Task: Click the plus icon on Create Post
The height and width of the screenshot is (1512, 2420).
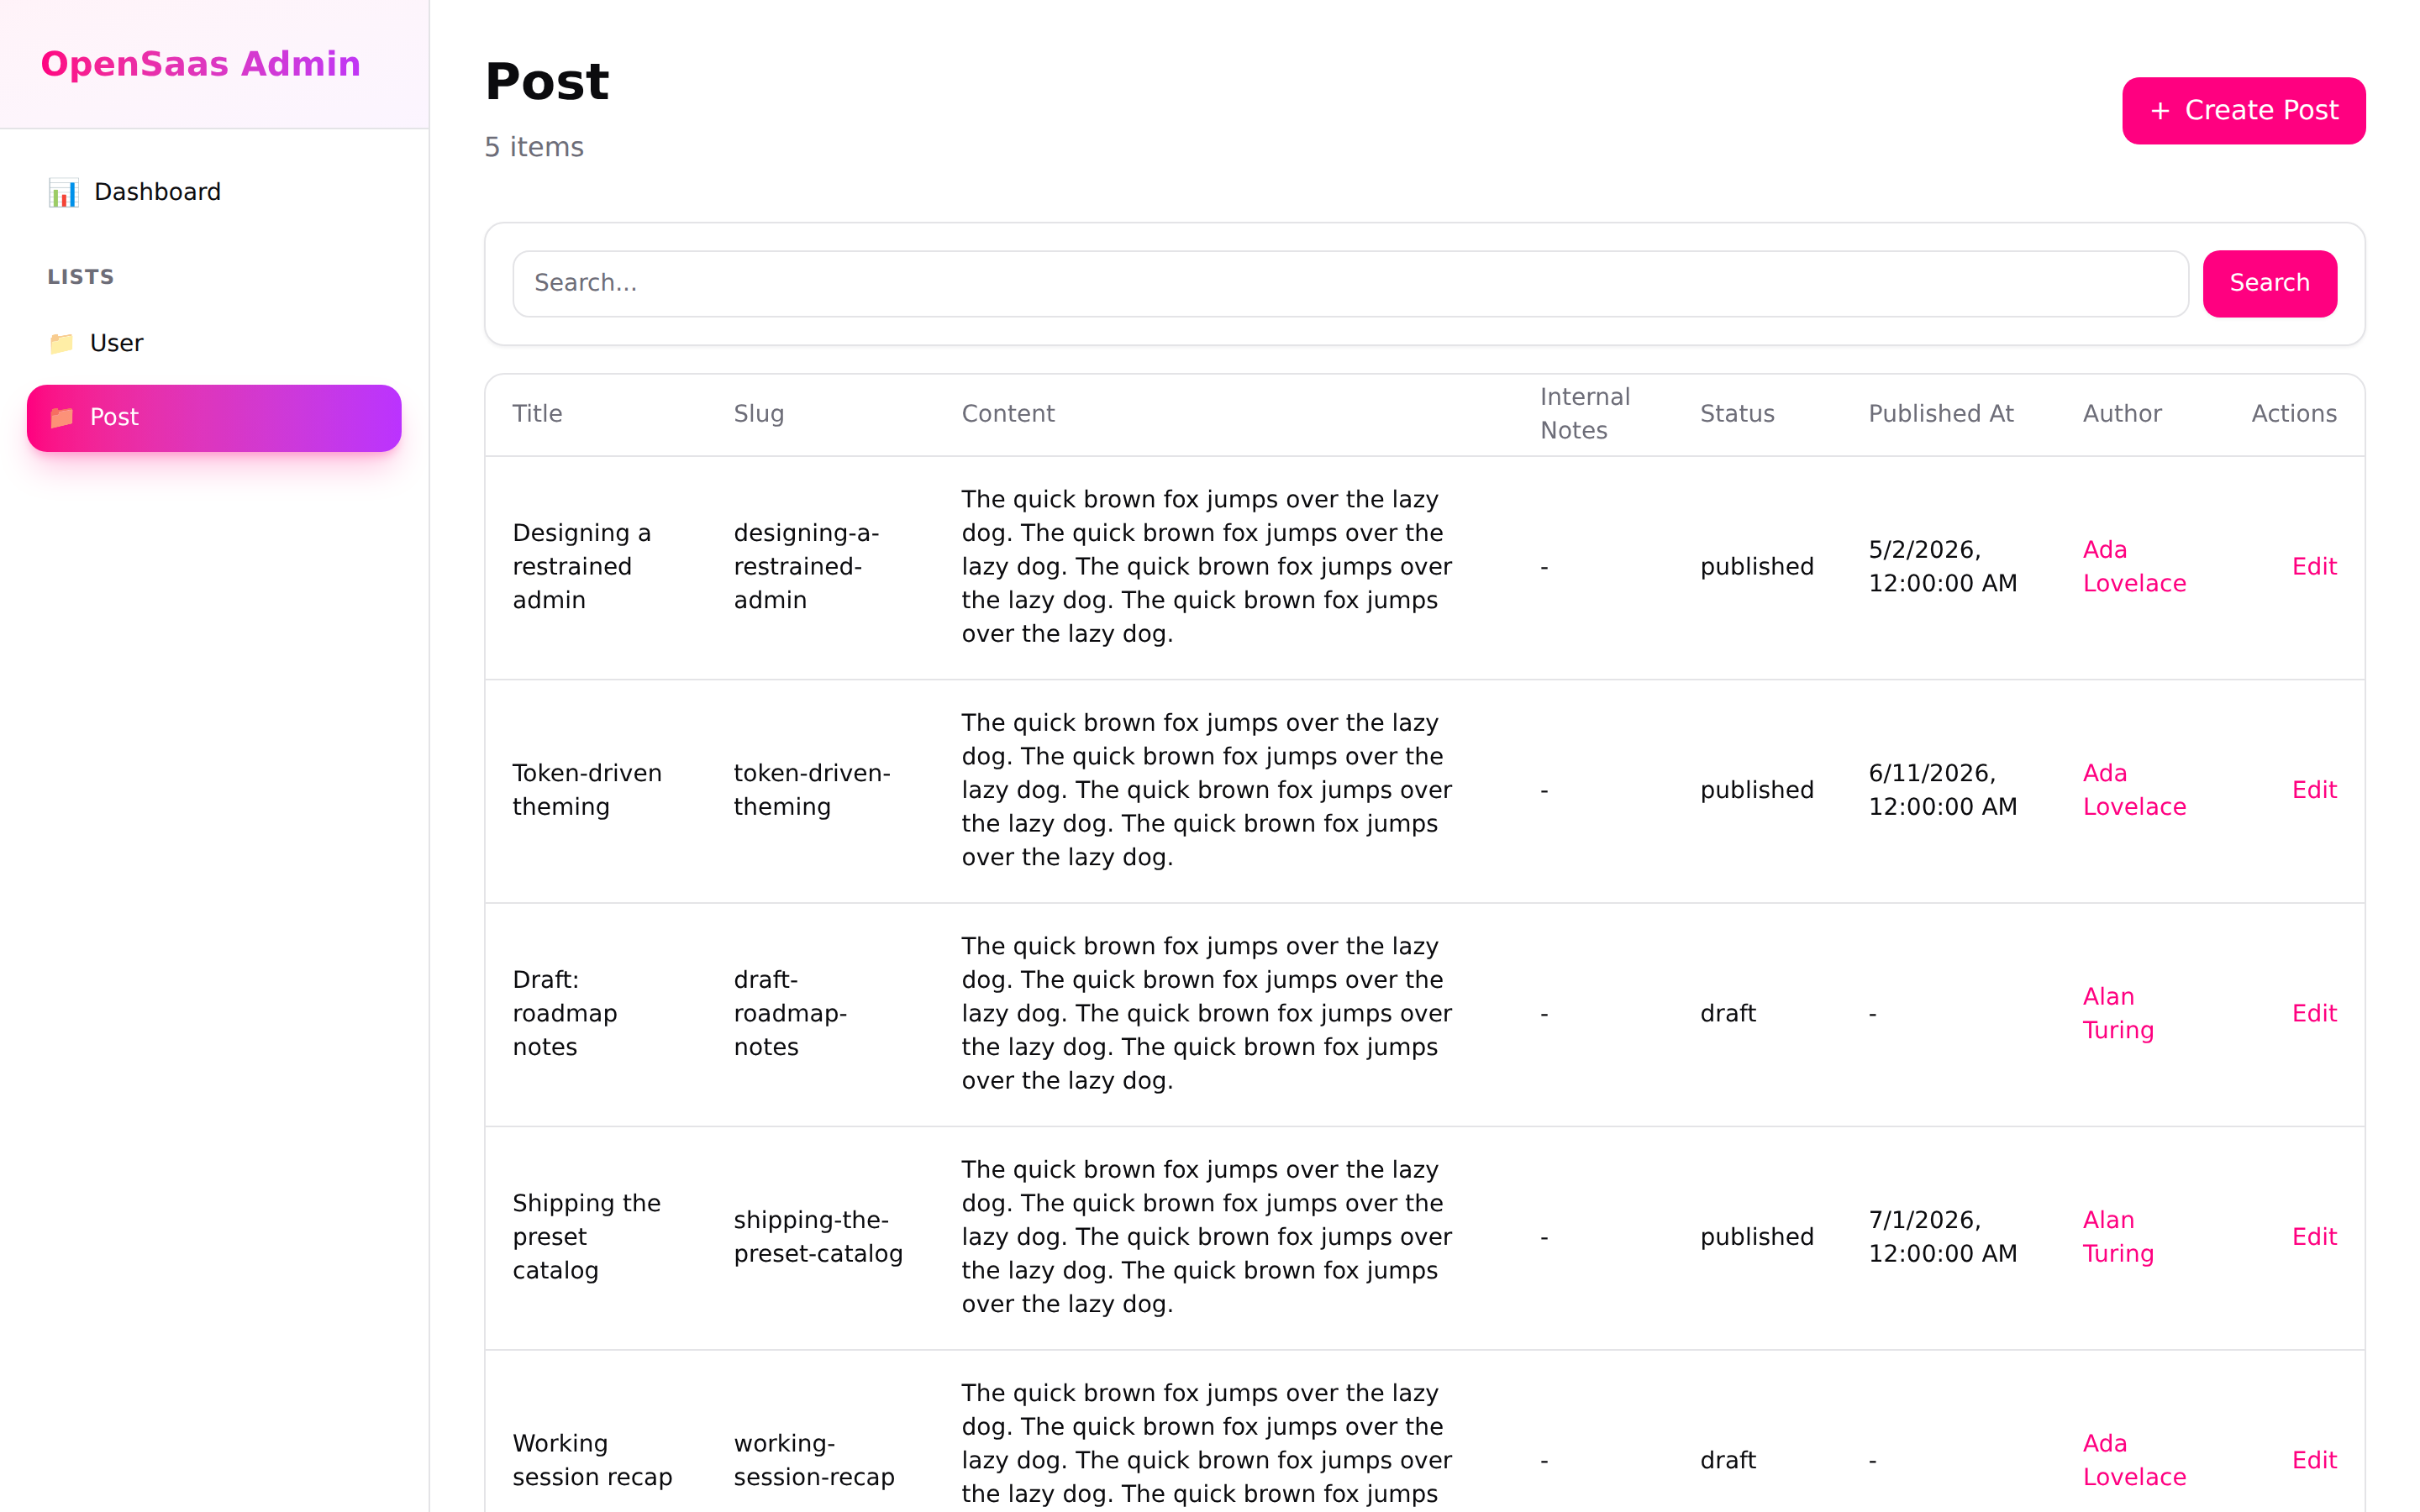Action: click(2160, 111)
